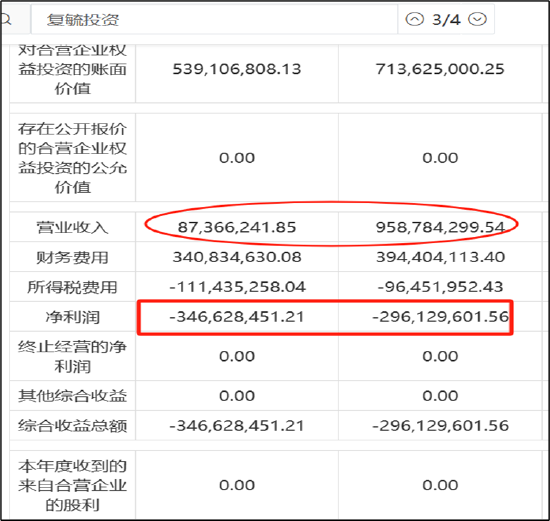Select 净利润 row value -296,129,601.56

tap(440, 317)
